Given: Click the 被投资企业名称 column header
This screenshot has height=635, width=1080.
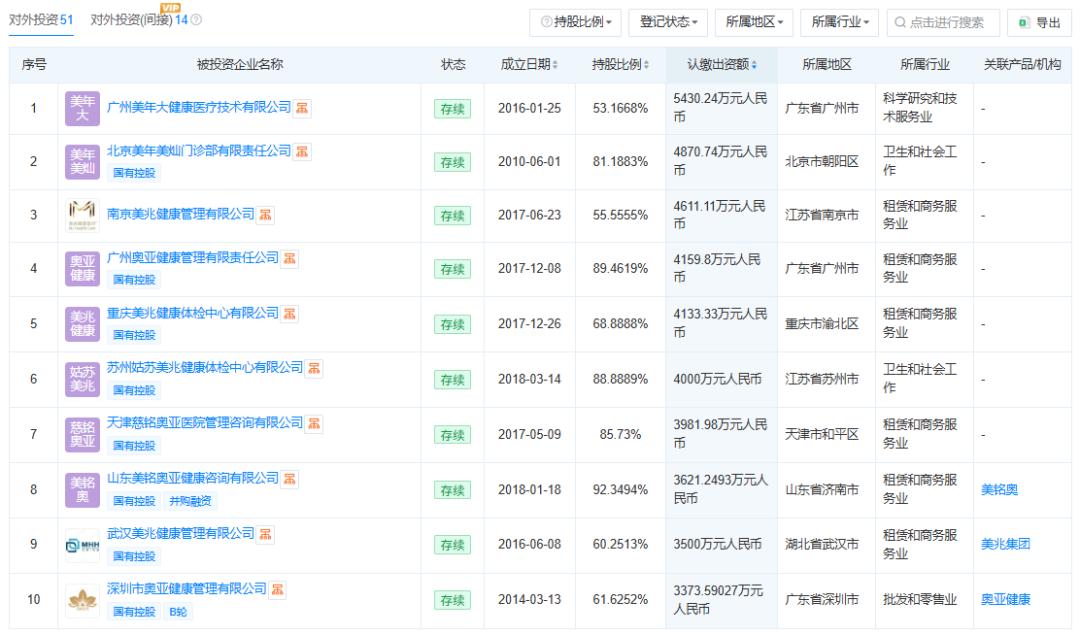Looking at the screenshot, I should [240, 65].
